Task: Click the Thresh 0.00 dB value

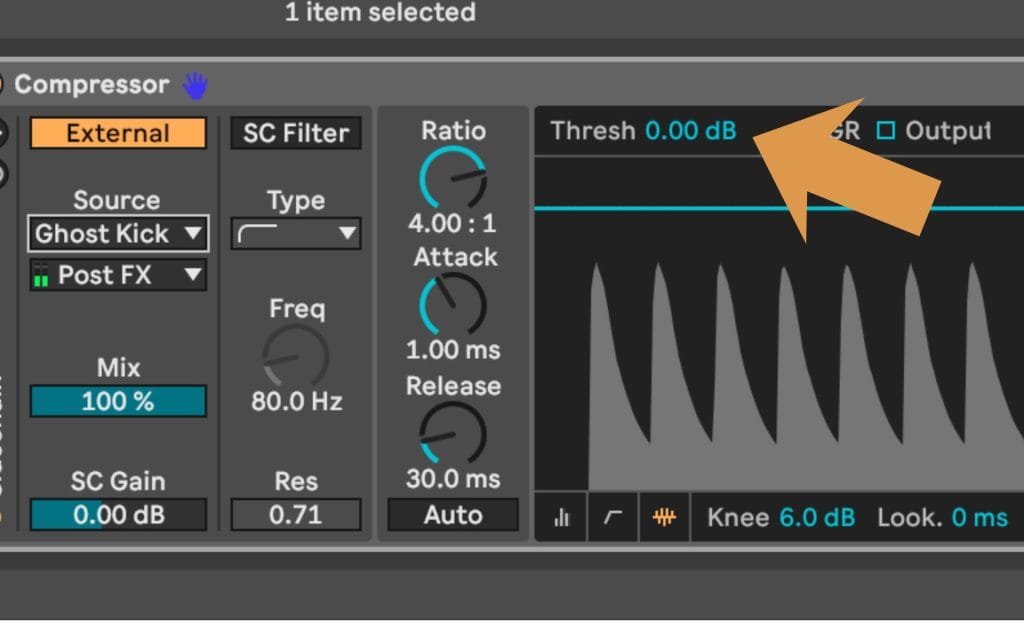Action: pyautogui.click(x=690, y=131)
